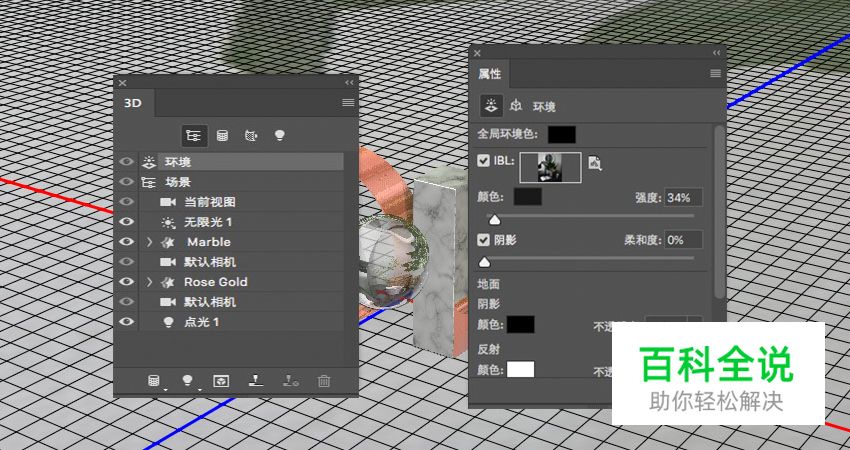The width and height of the screenshot is (850, 450).
Task: Open the IBL 颜色 color swatch
Action: point(527,197)
